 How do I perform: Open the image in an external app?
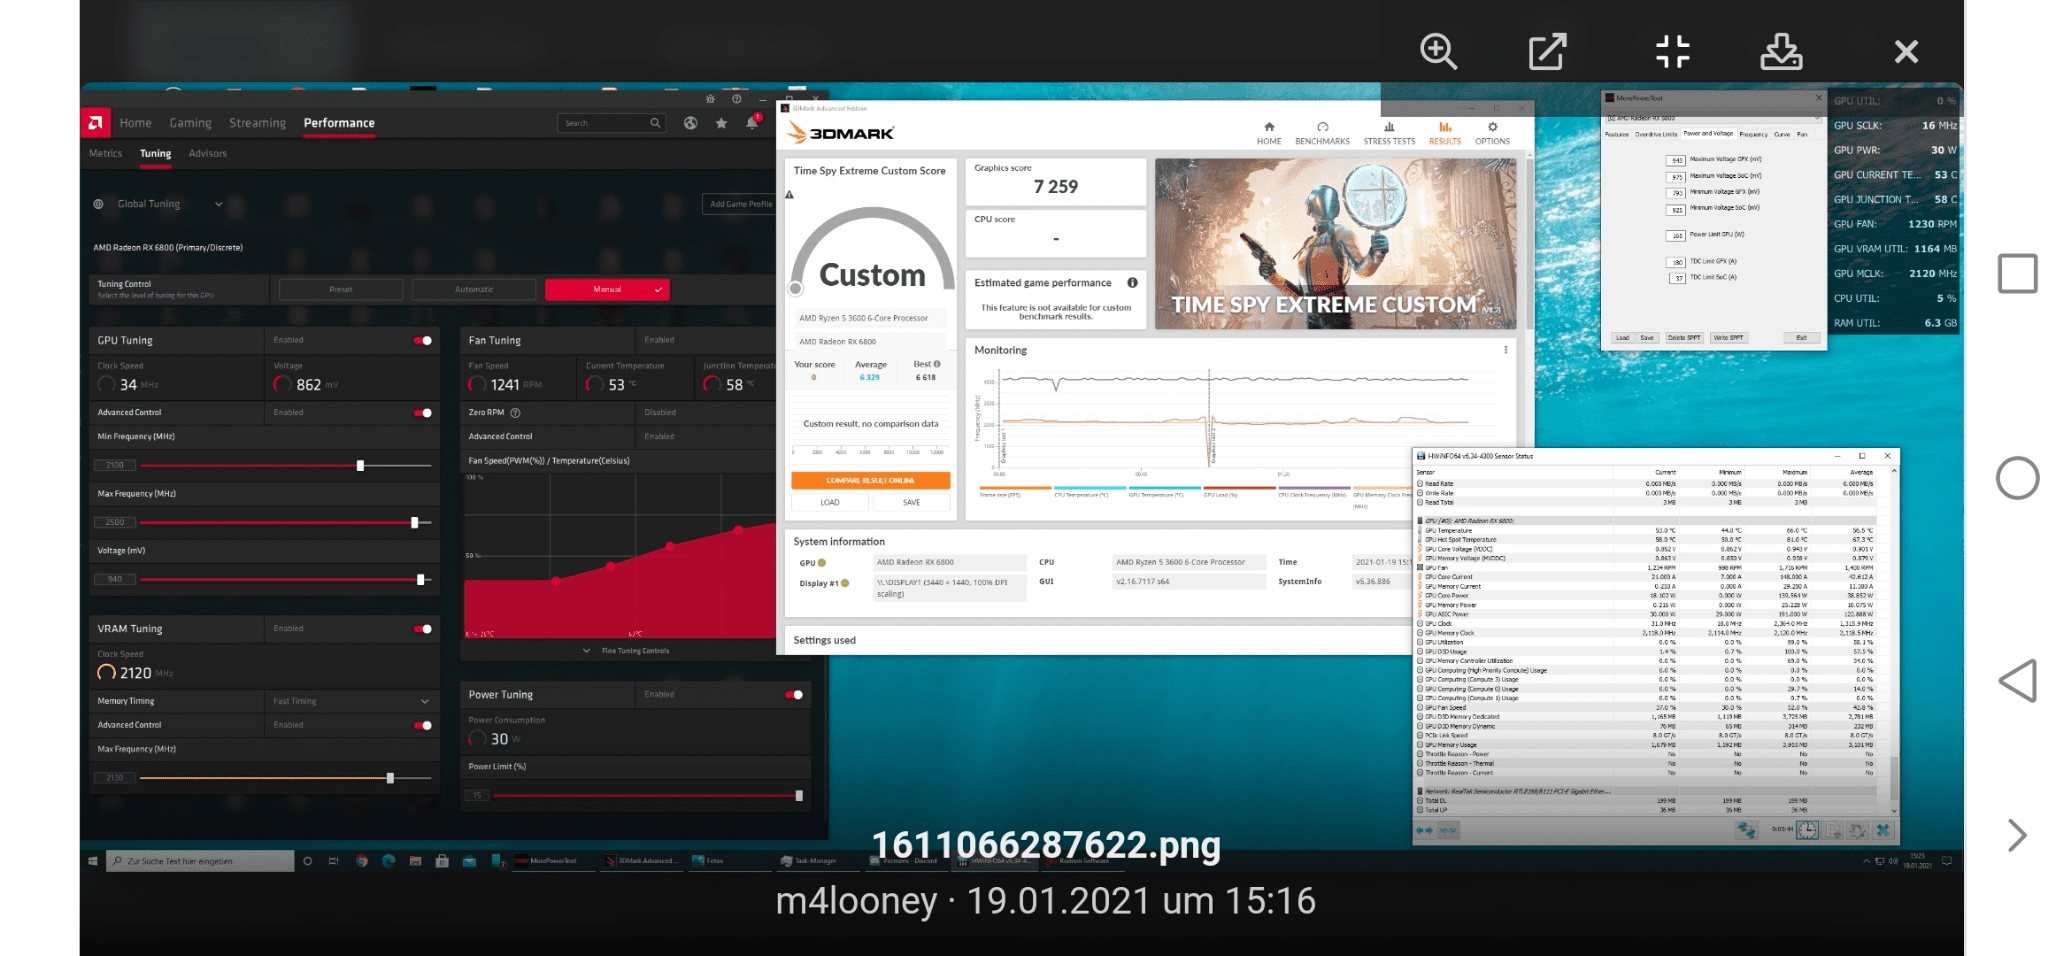pyautogui.click(x=1547, y=51)
